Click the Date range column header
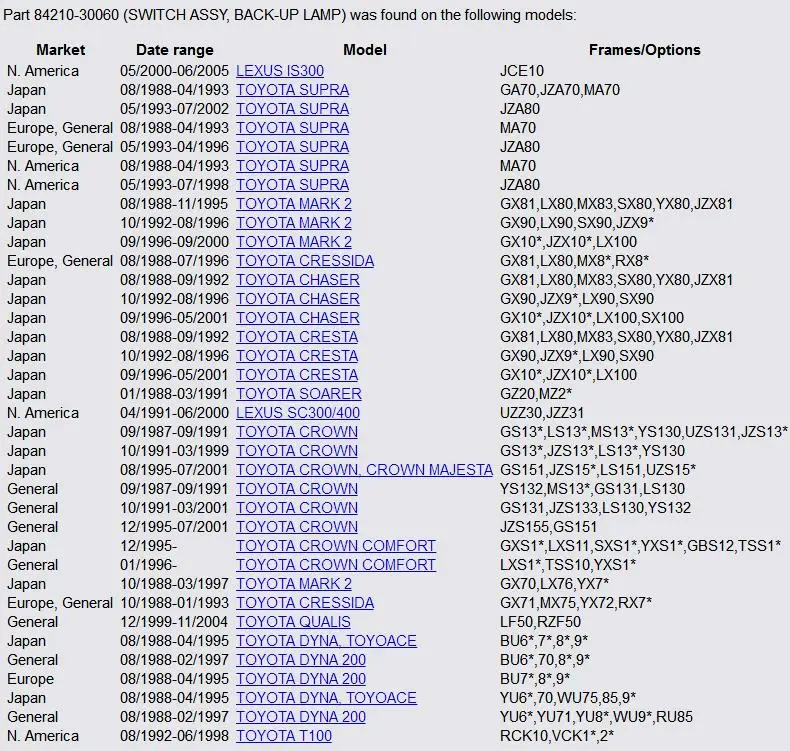The image size is (790, 751). (174, 50)
